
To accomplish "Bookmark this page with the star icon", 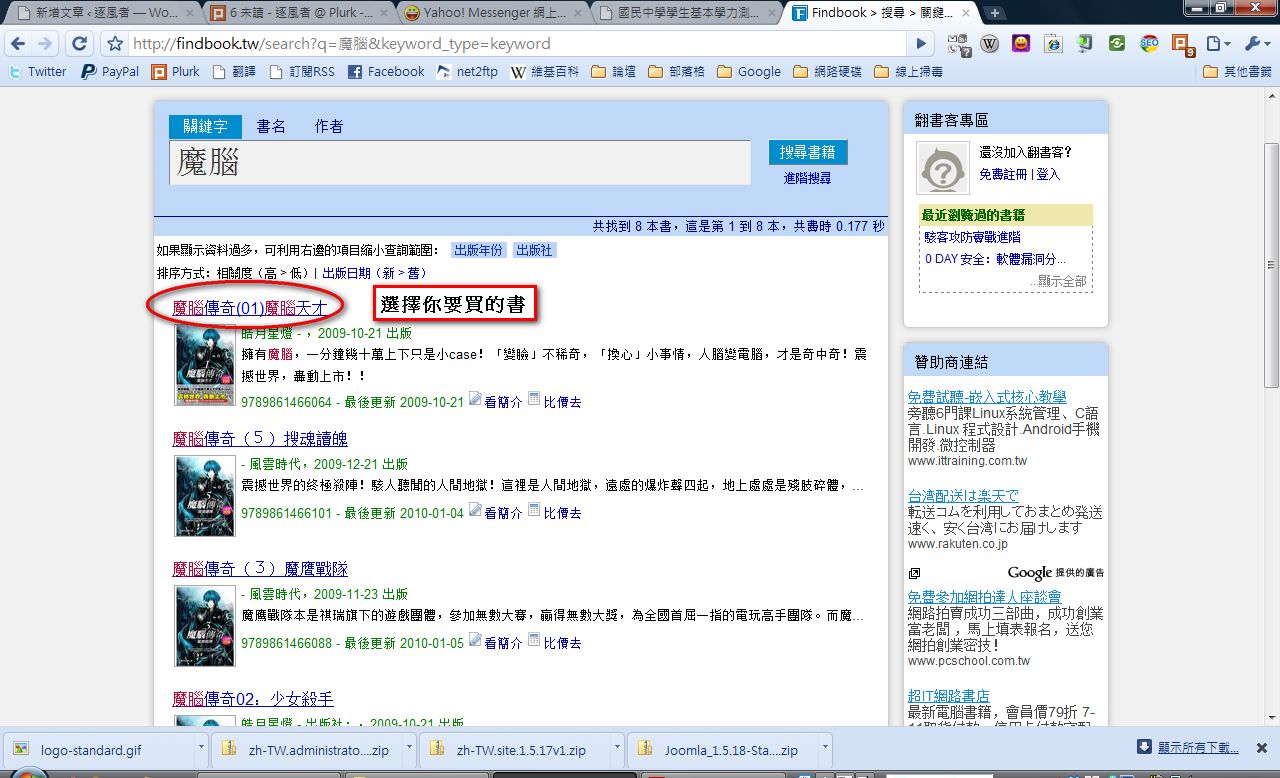I will click(x=115, y=44).
